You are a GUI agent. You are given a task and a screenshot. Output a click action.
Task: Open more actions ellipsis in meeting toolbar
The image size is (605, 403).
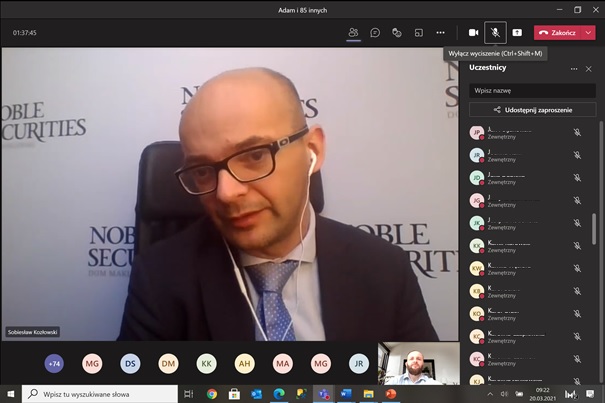point(440,32)
